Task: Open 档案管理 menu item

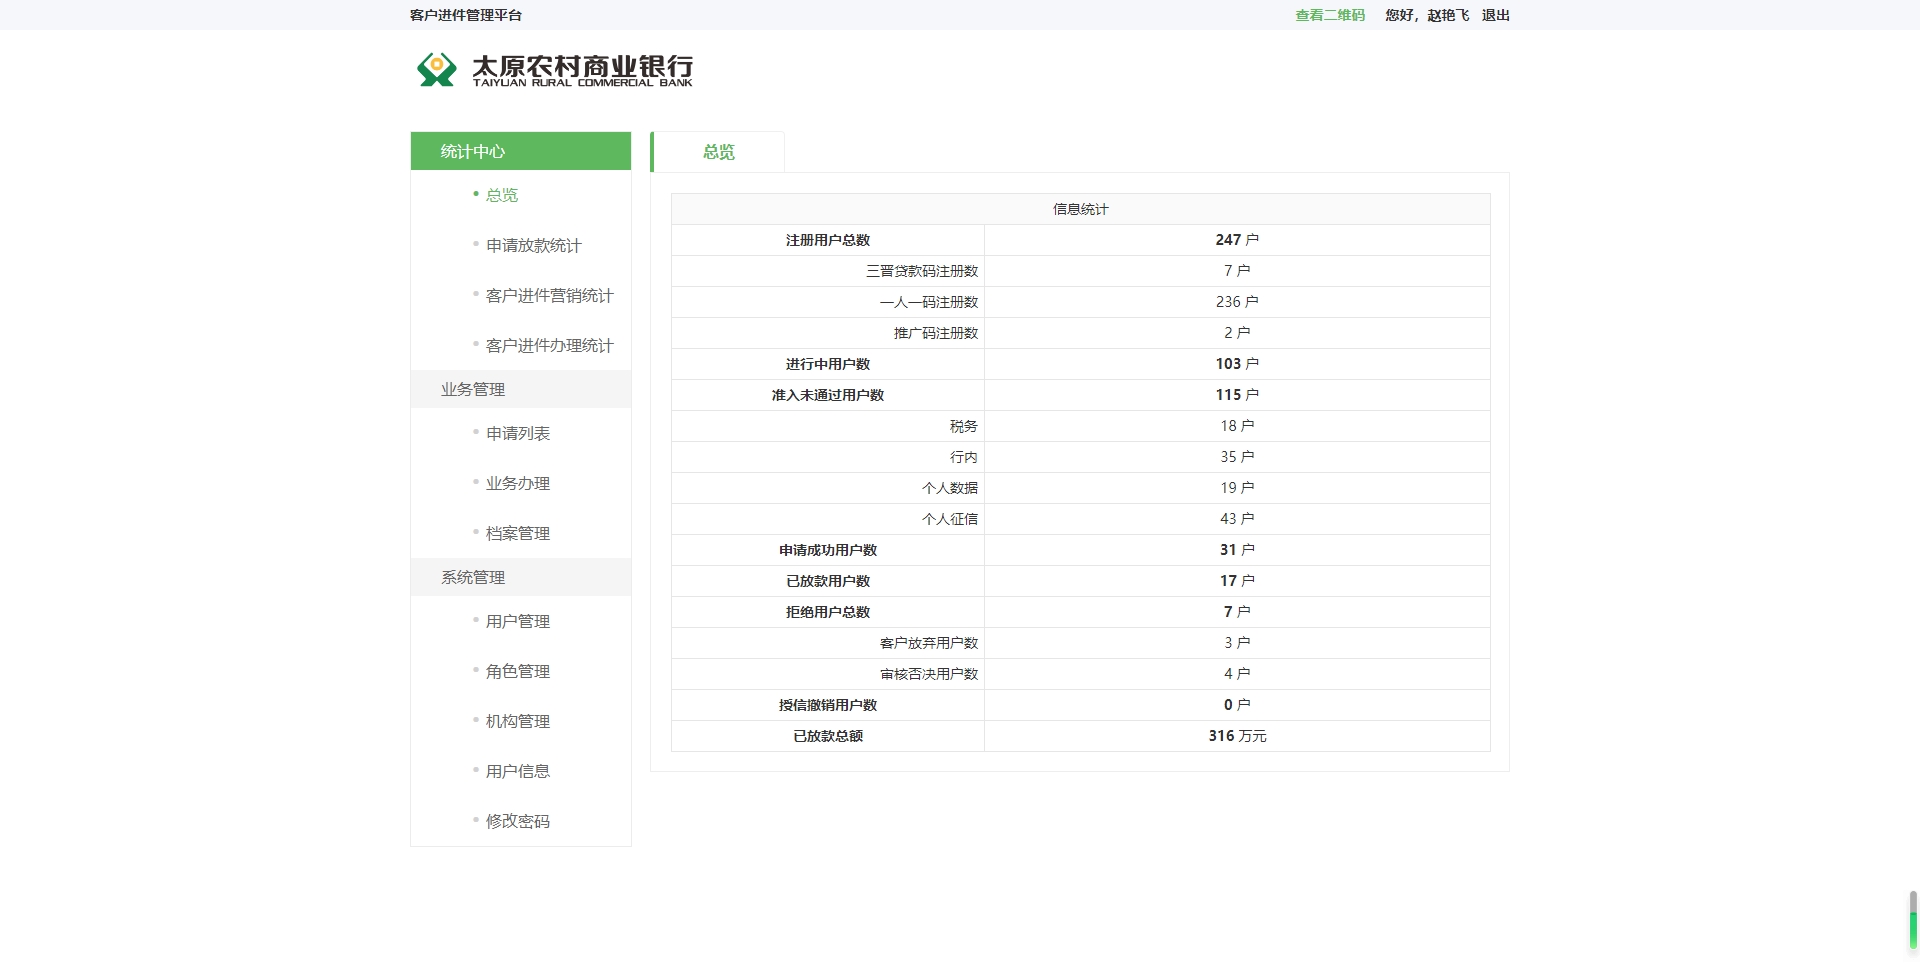Action: click(518, 533)
